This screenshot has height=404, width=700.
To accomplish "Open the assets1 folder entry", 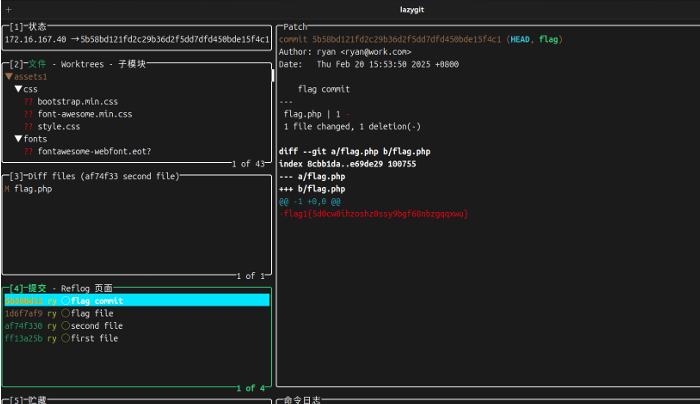I will point(30,76).
